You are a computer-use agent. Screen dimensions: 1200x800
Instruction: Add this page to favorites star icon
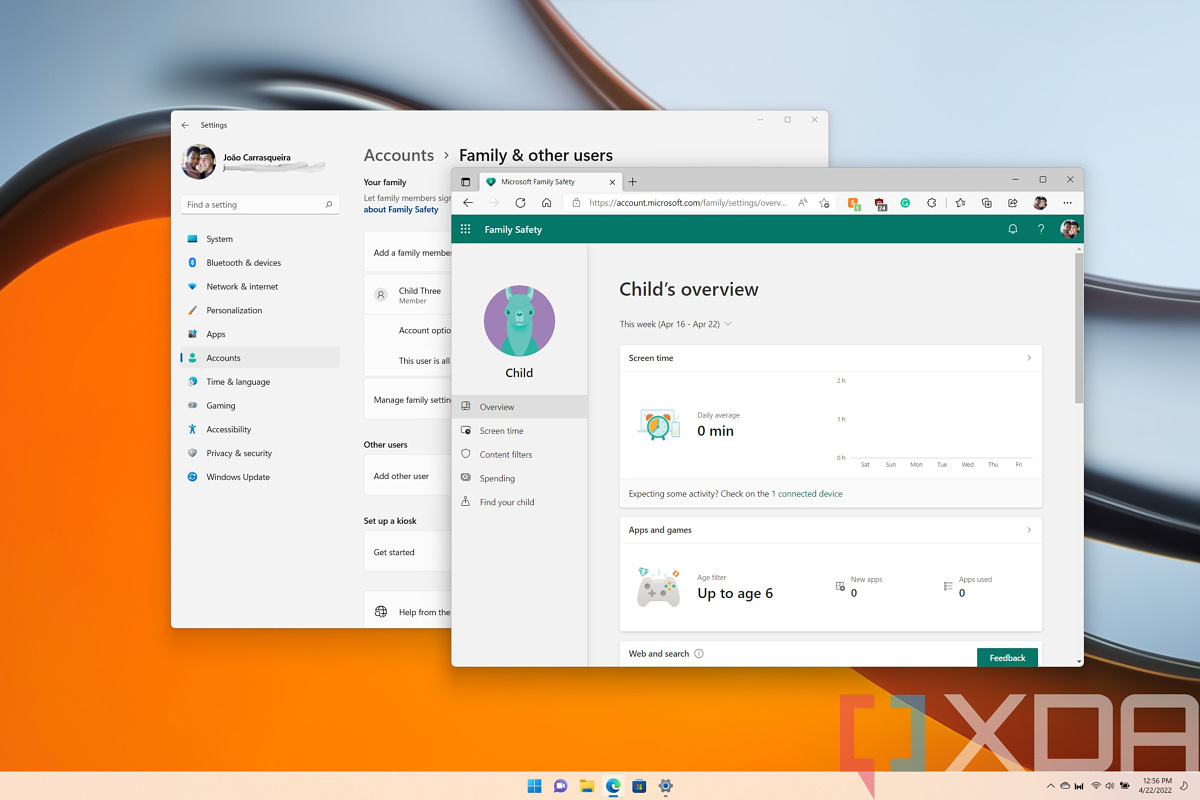tap(824, 202)
